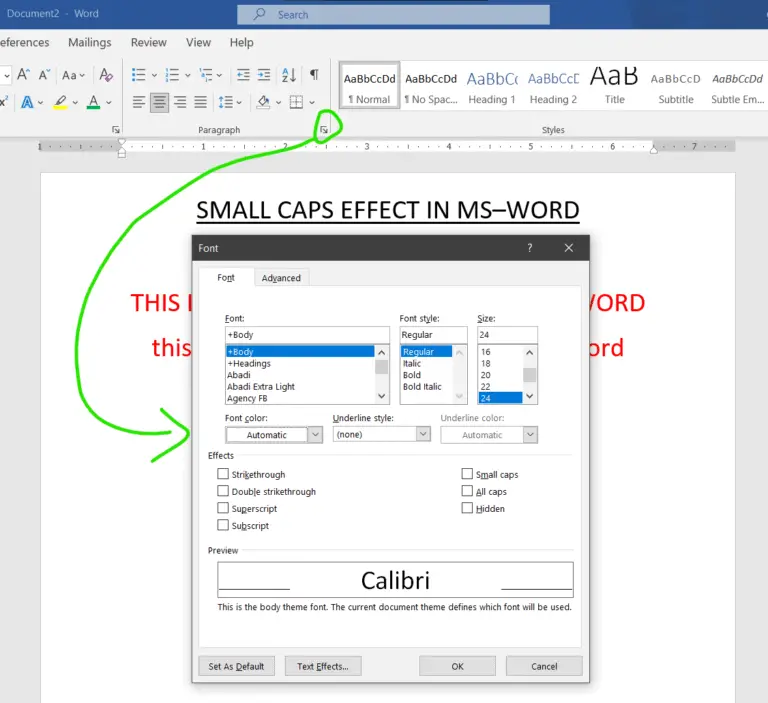Click the search magnifier icon
Viewport: 768px width, 703px height.
coord(259,14)
